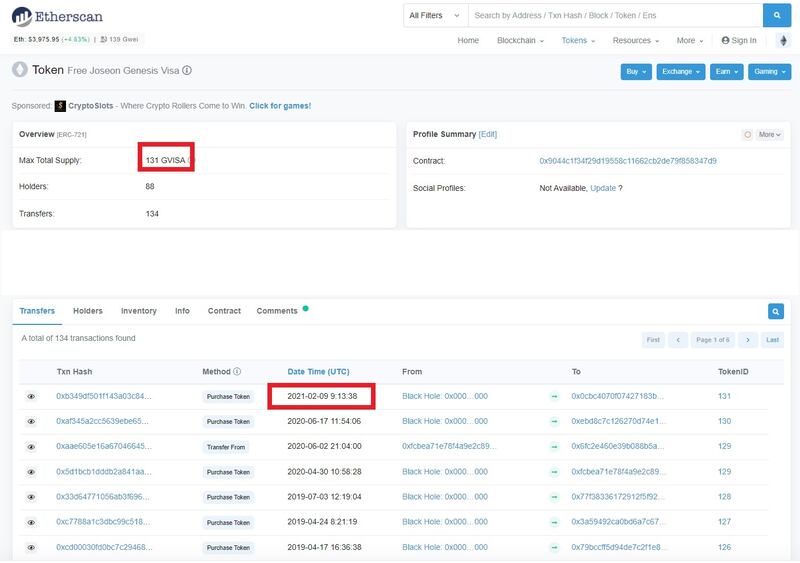The image size is (800, 563).
Task: Go to the next page arrow in pagination
Action: tap(747, 340)
